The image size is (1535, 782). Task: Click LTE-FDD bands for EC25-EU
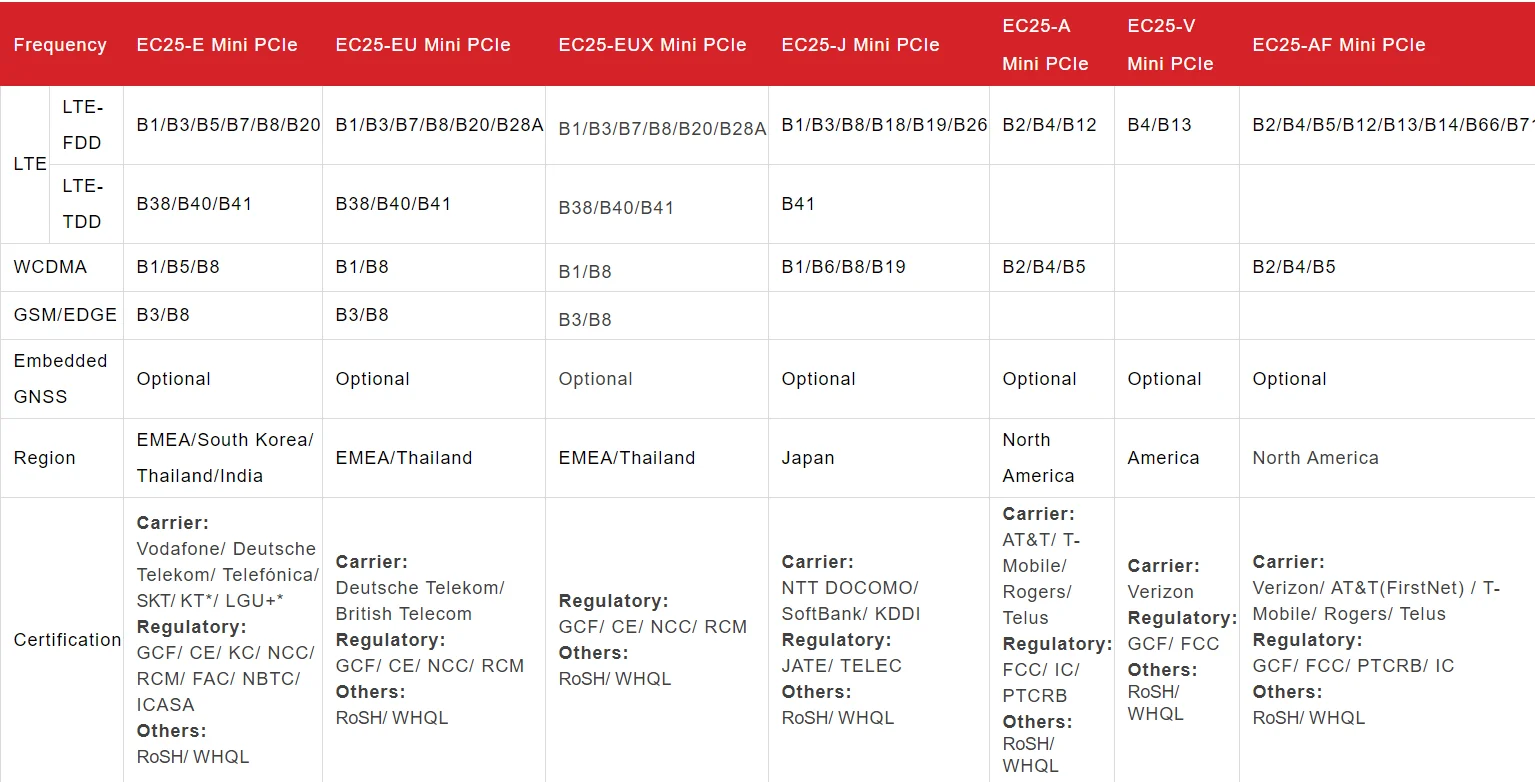440,125
